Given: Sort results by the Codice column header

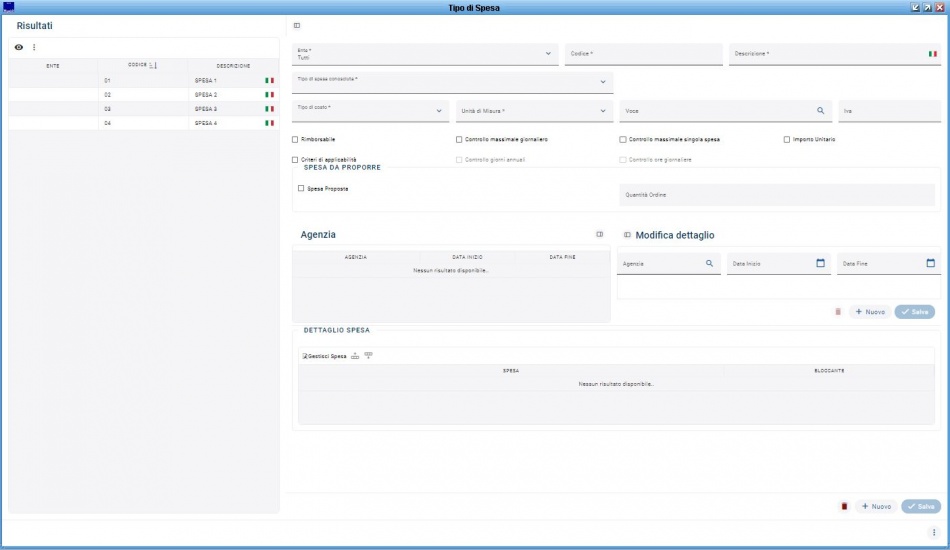Looking at the screenshot, I should (143, 65).
